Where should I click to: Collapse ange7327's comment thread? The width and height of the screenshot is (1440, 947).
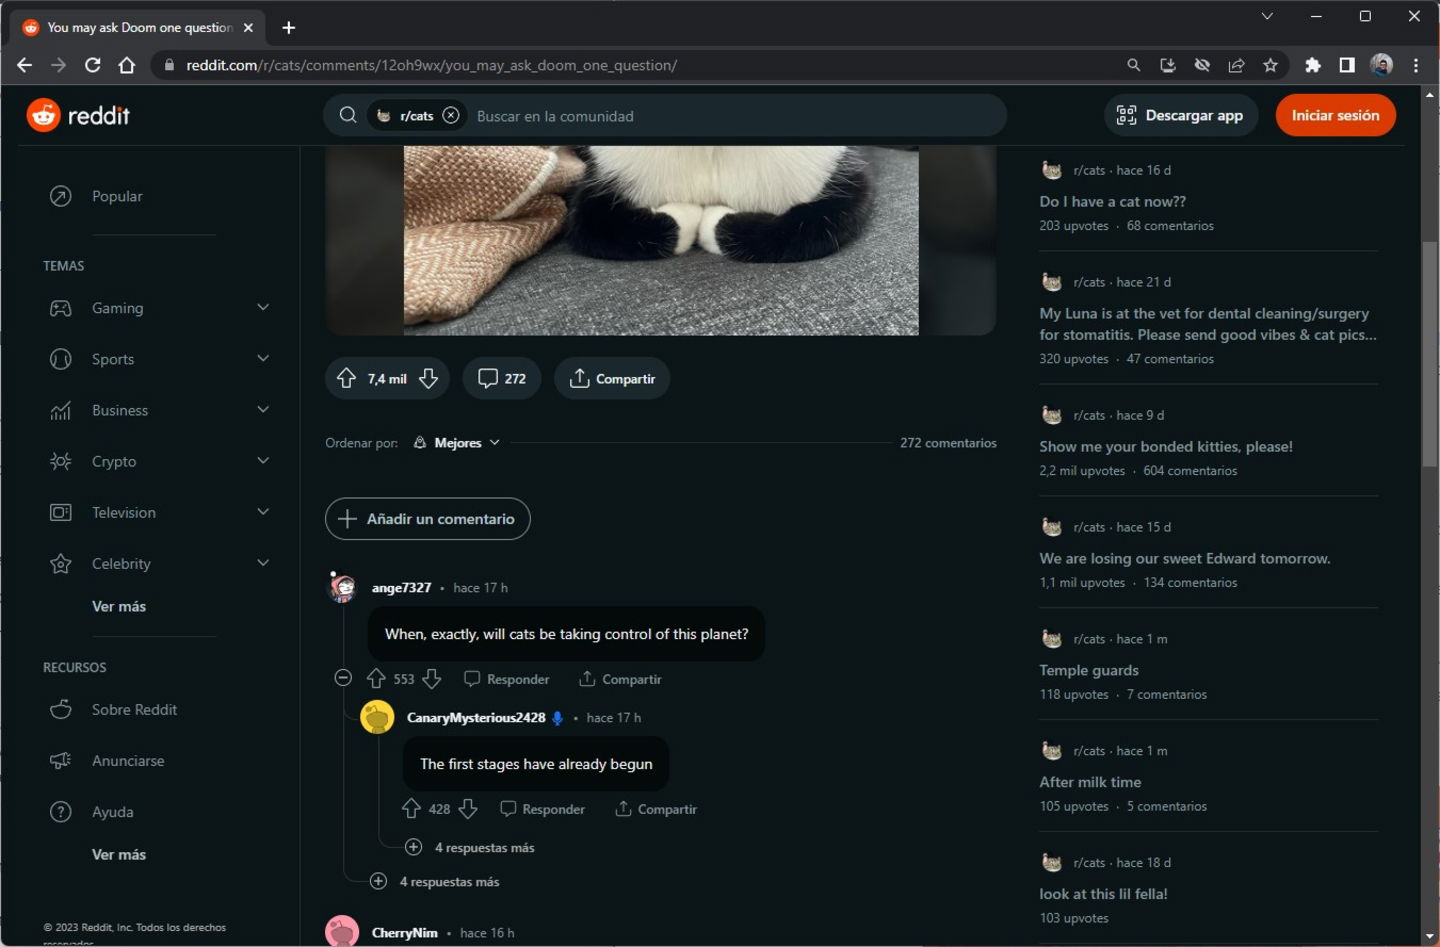(x=343, y=678)
